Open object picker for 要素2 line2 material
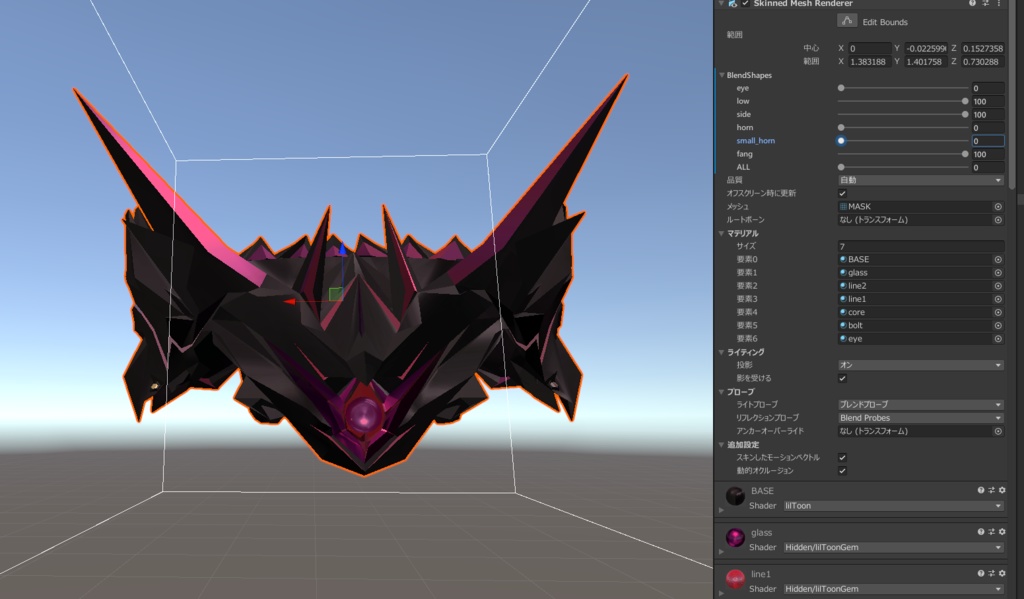The height and width of the screenshot is (599, 1024). tap(998, 286)
